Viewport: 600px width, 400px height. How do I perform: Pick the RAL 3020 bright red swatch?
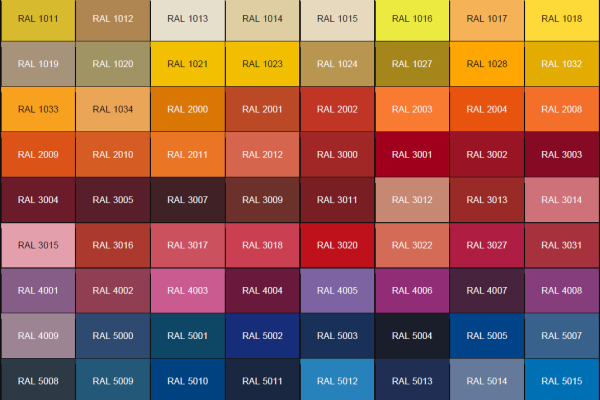click(x=337, y=245)
